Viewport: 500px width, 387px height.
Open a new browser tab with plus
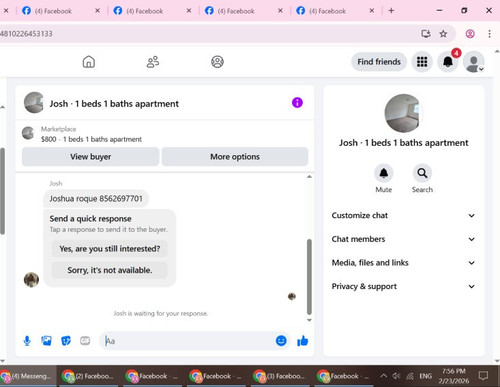pos(391,11)
